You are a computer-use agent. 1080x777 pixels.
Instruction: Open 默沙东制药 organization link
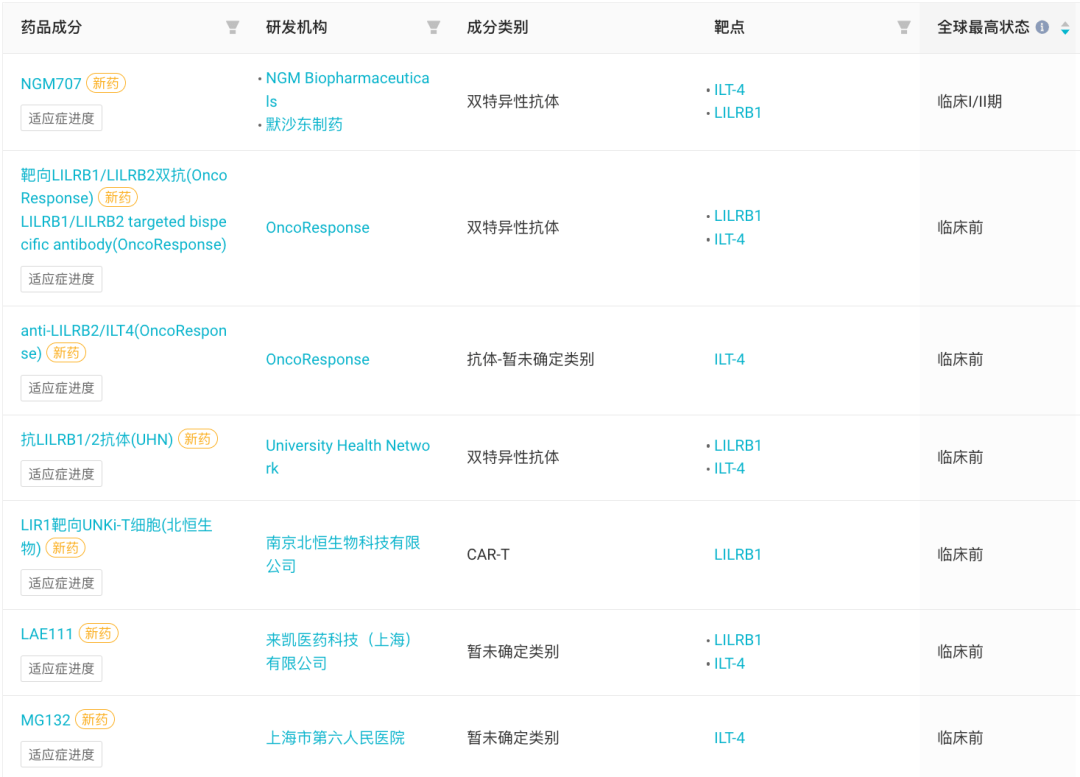[304, 124]
